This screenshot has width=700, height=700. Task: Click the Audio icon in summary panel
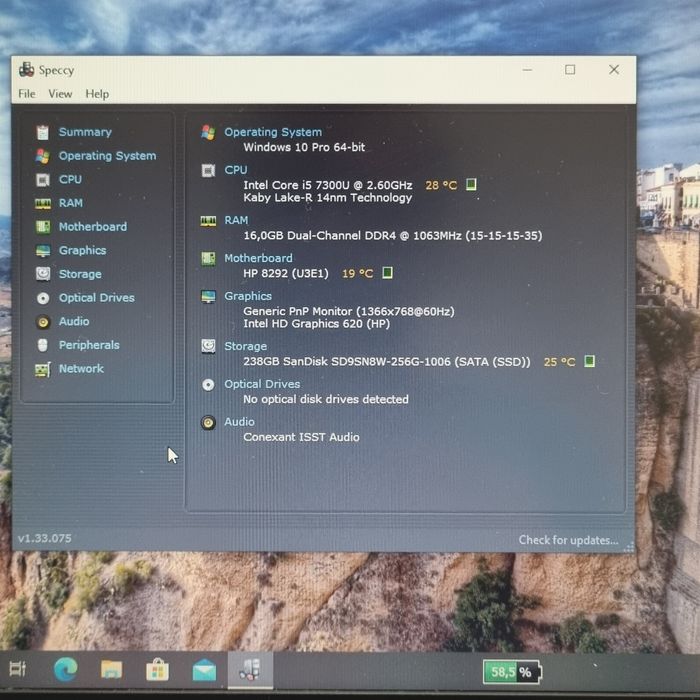(208, 422)
